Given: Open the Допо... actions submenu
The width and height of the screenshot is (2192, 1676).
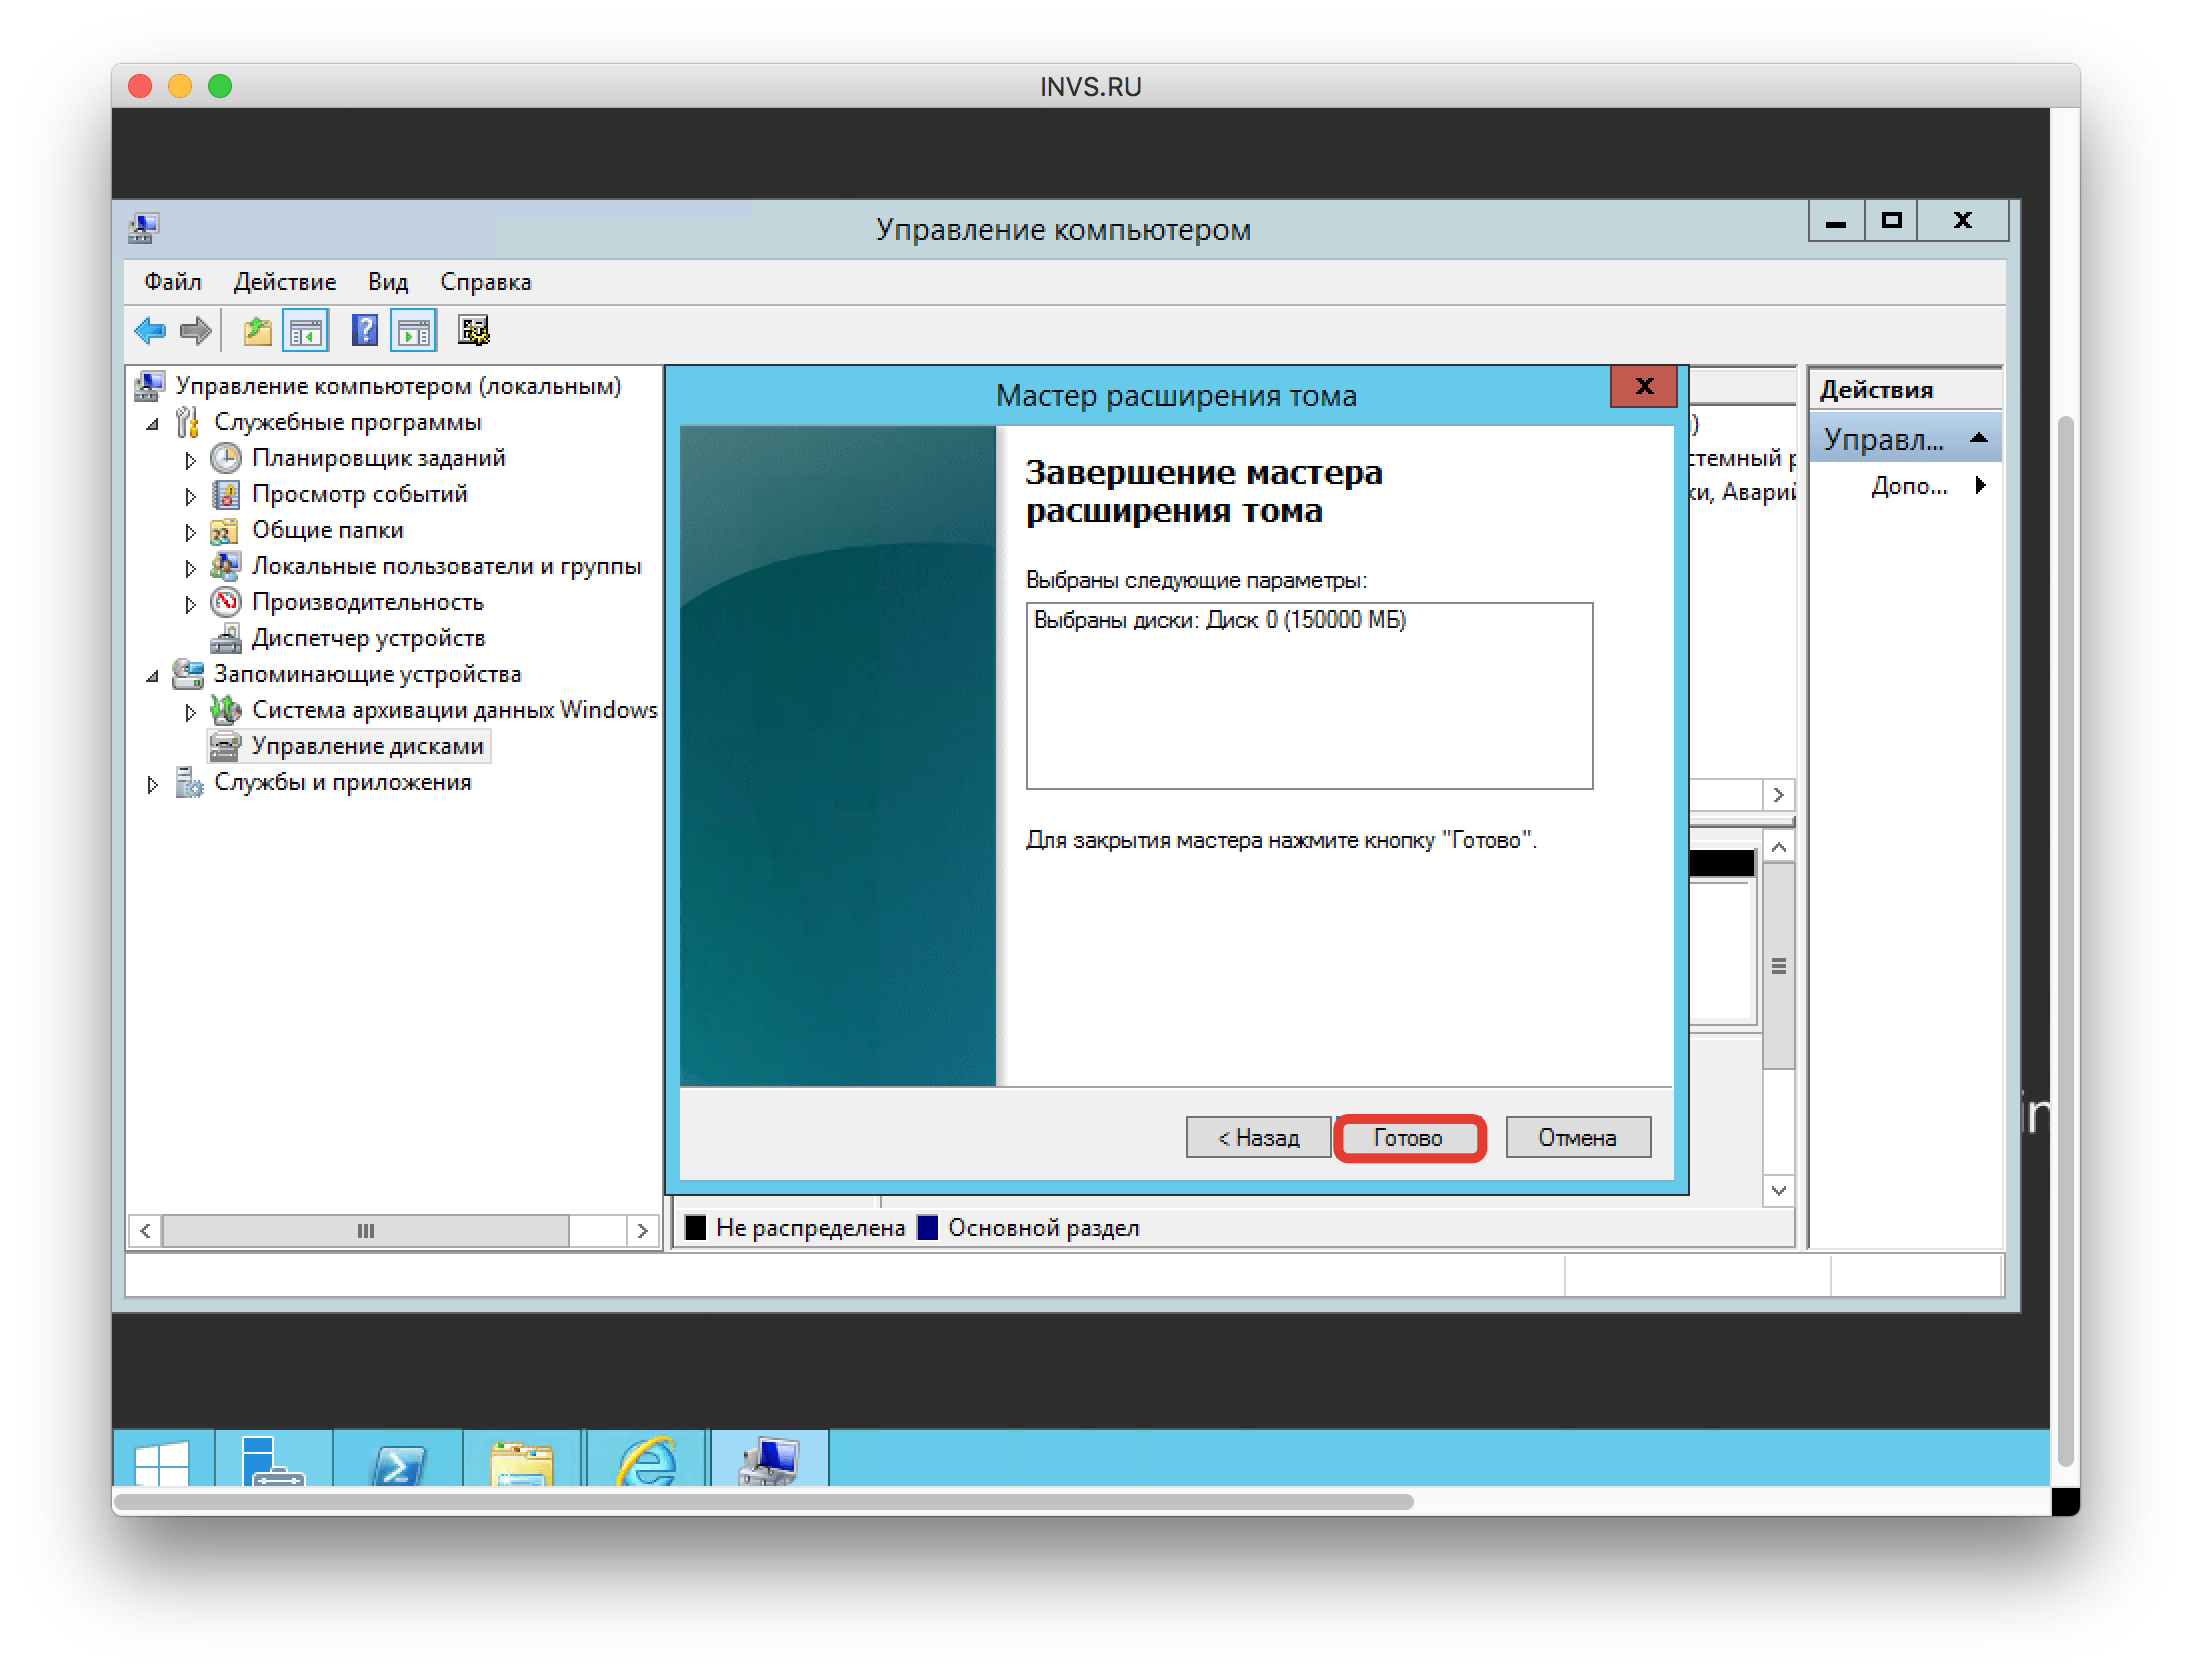Looking at the screenshot, I should [1980, 486].
